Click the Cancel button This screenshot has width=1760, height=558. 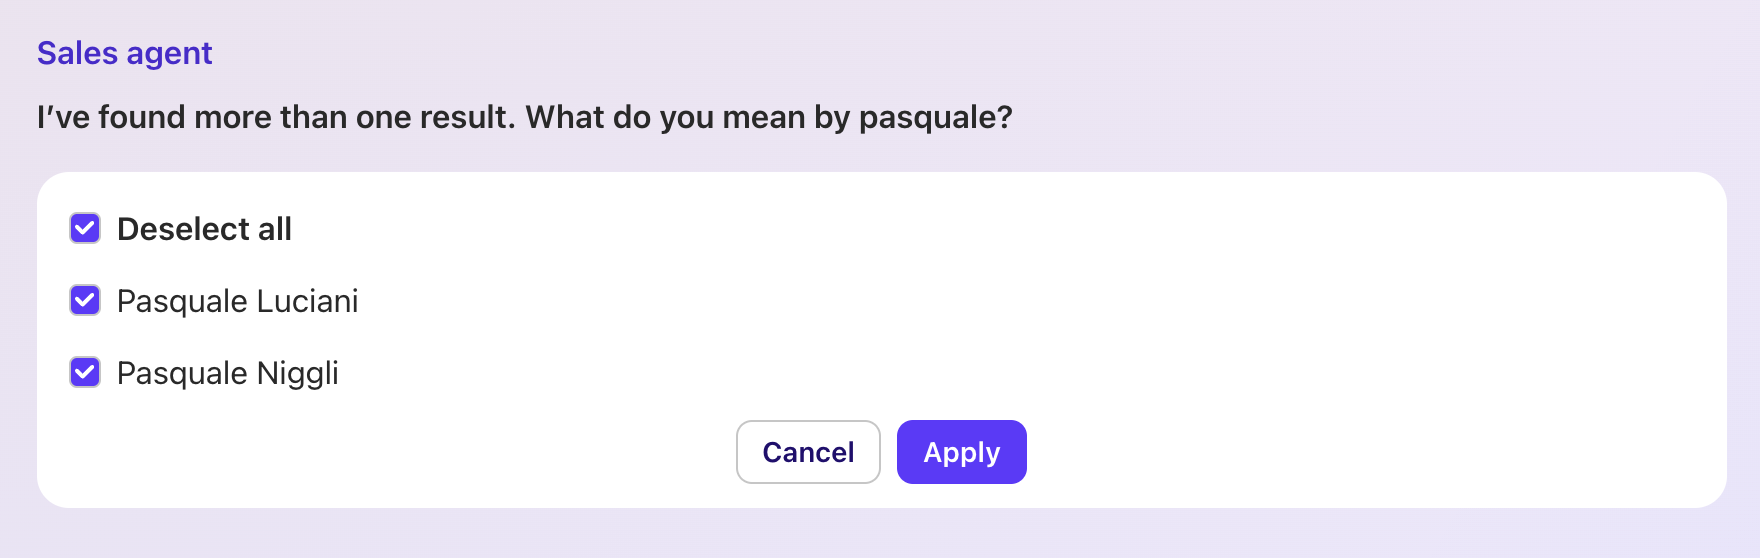pos(808,452)
